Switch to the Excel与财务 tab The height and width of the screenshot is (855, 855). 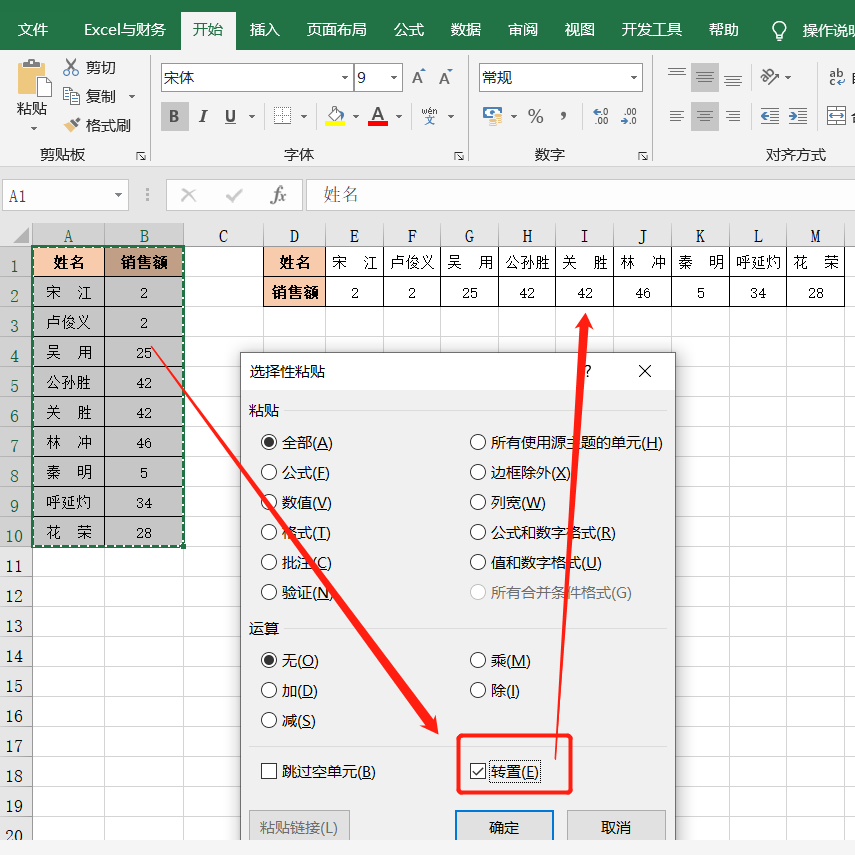125,29
